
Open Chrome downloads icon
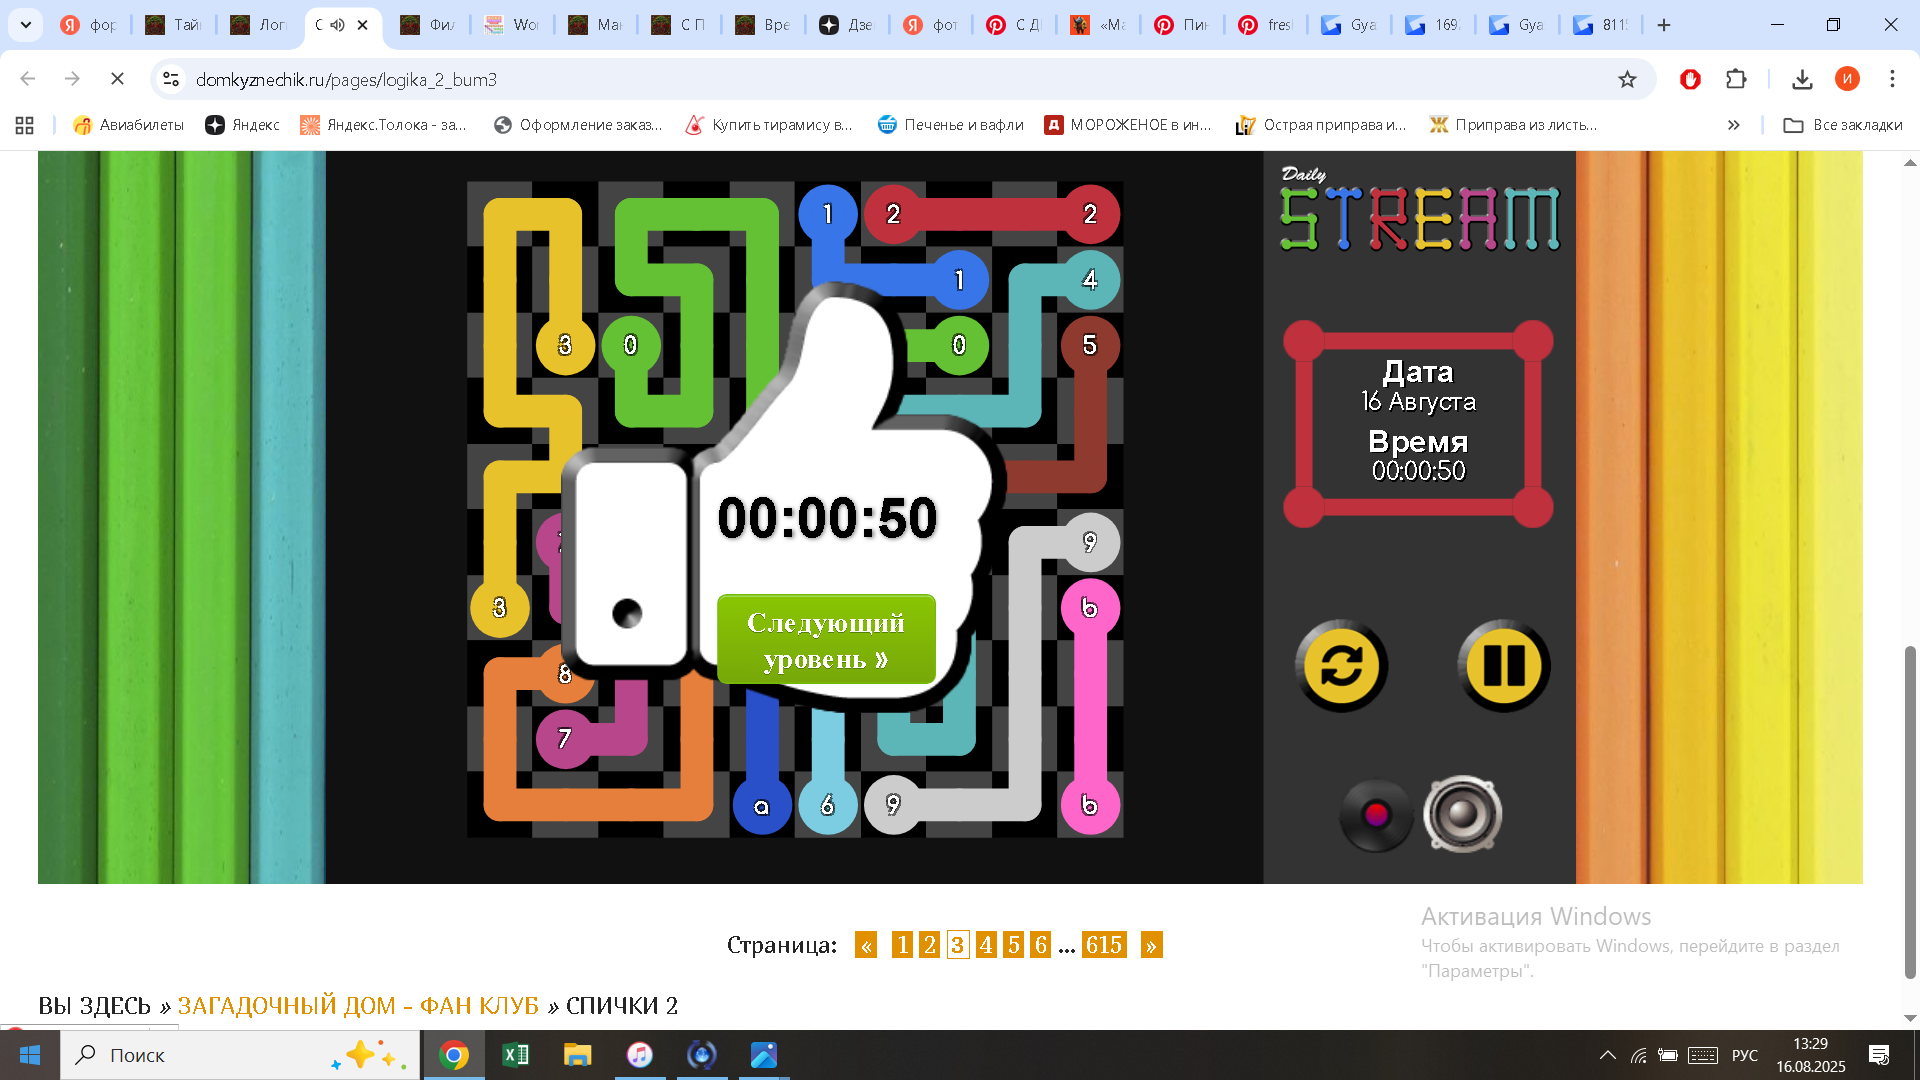1802,79
